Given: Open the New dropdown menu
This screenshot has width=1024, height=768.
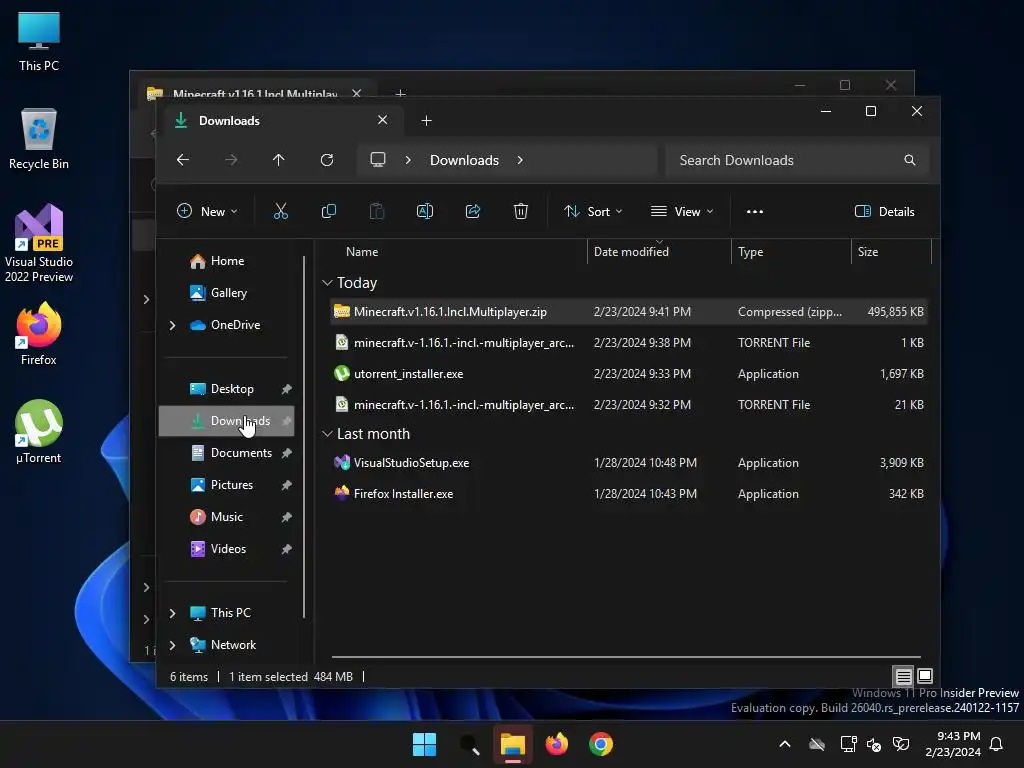Looking at the screenshot, I should 207,212.
